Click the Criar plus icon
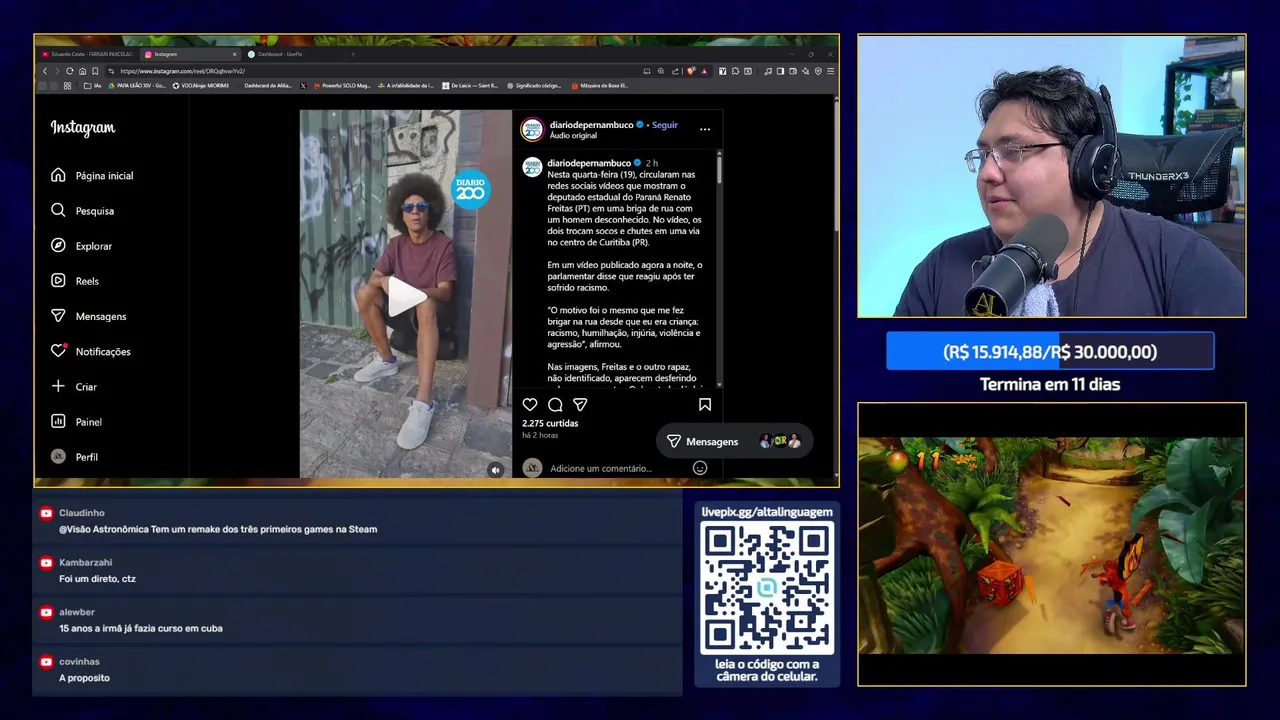1280x720 pixels. (x=58, y=387)
